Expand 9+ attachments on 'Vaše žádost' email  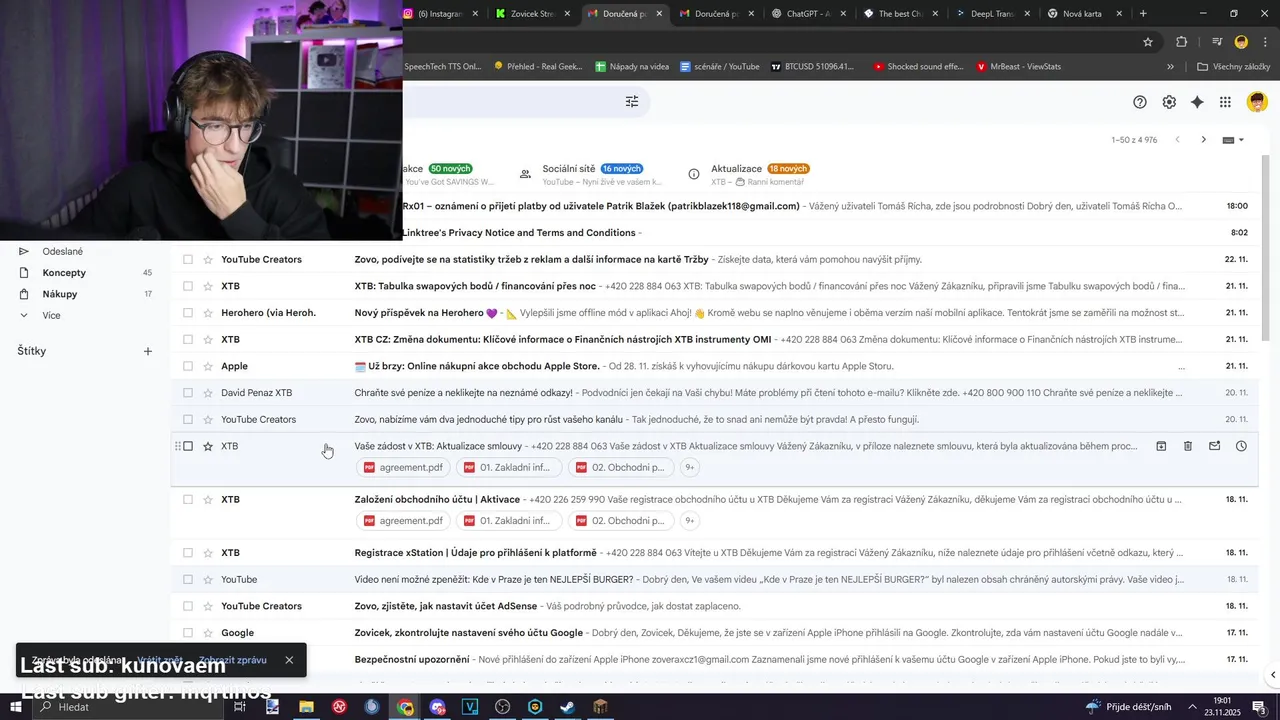[689, 467]
